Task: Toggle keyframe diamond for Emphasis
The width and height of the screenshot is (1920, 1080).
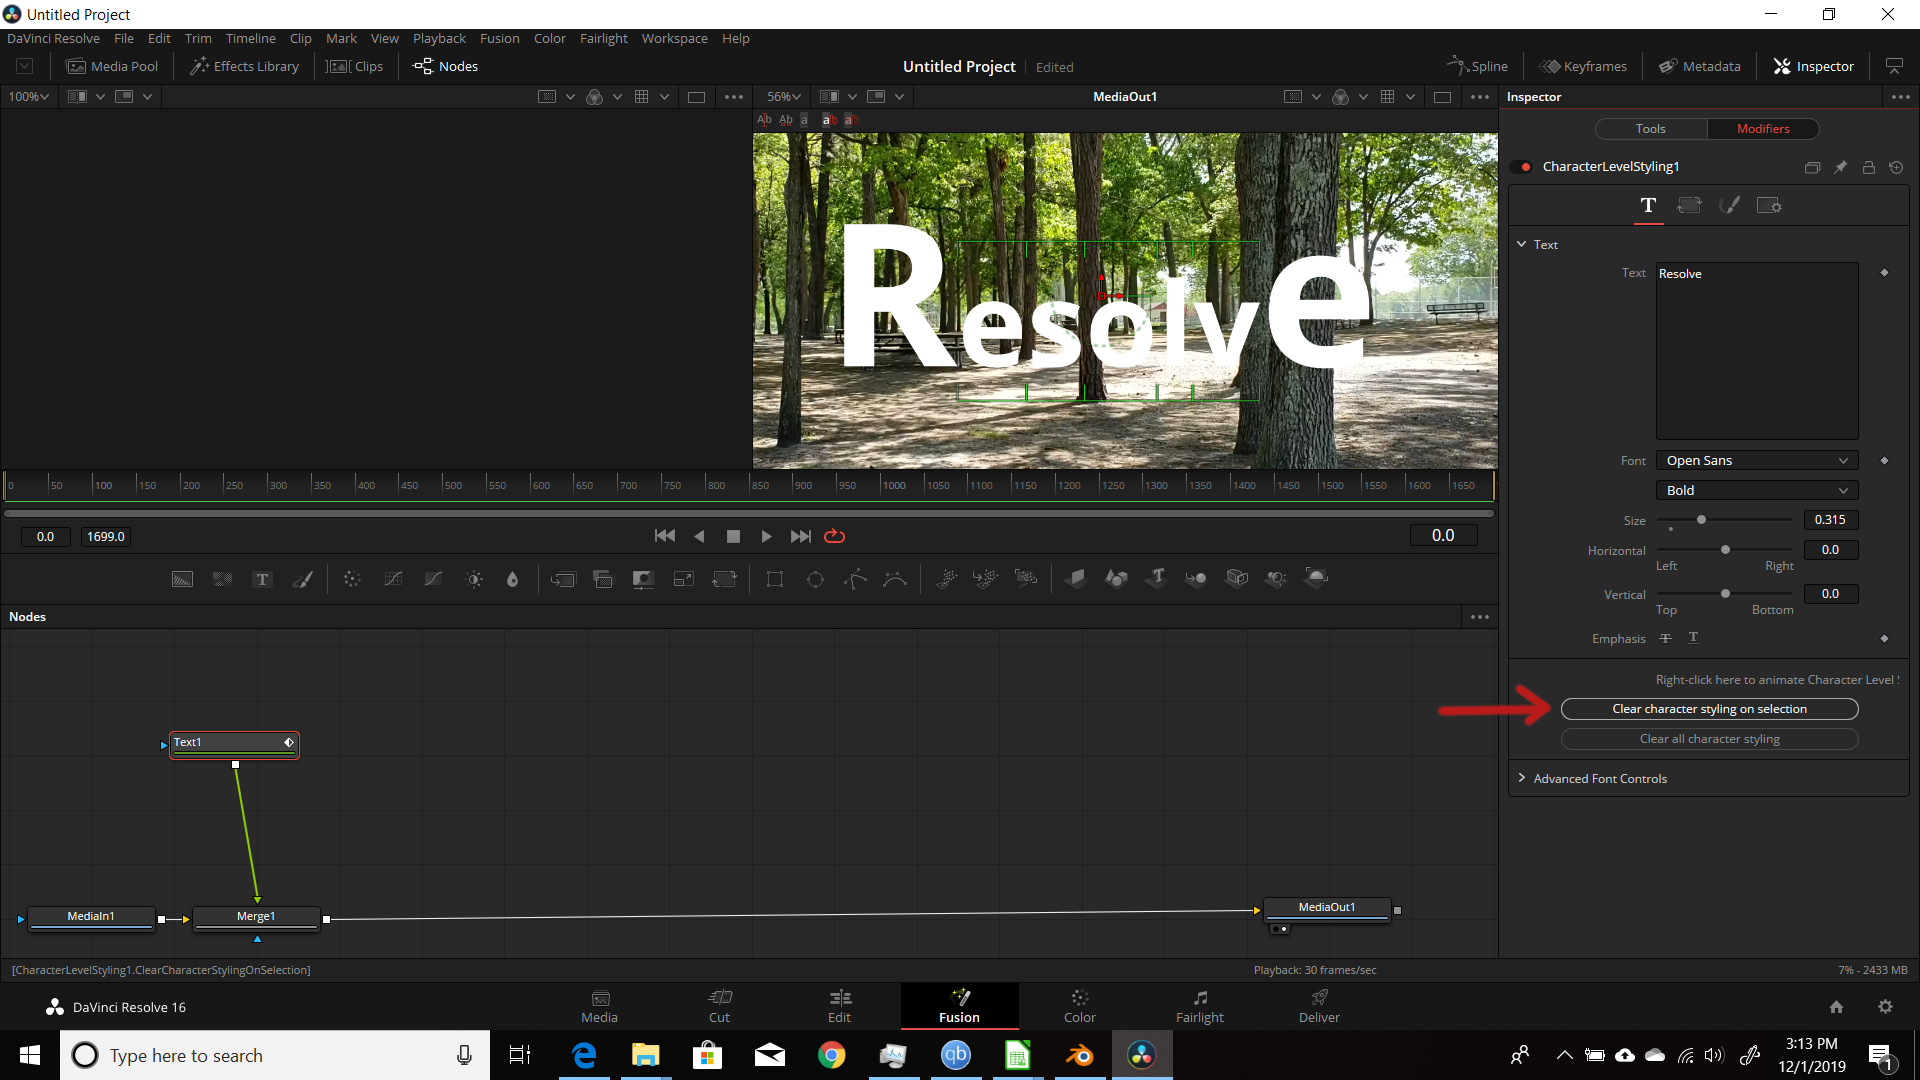Action: tap(1884, 638)
